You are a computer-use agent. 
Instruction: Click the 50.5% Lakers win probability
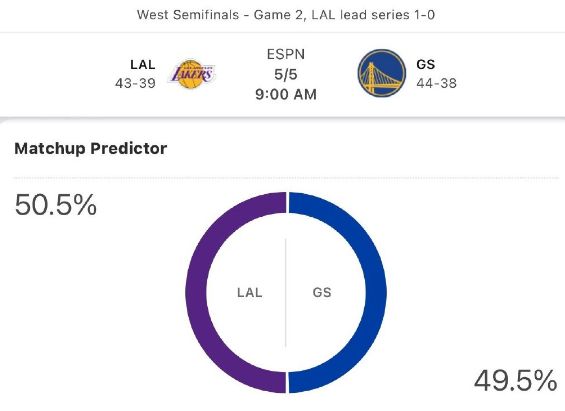pyautogui.click(x=55, y=205)
